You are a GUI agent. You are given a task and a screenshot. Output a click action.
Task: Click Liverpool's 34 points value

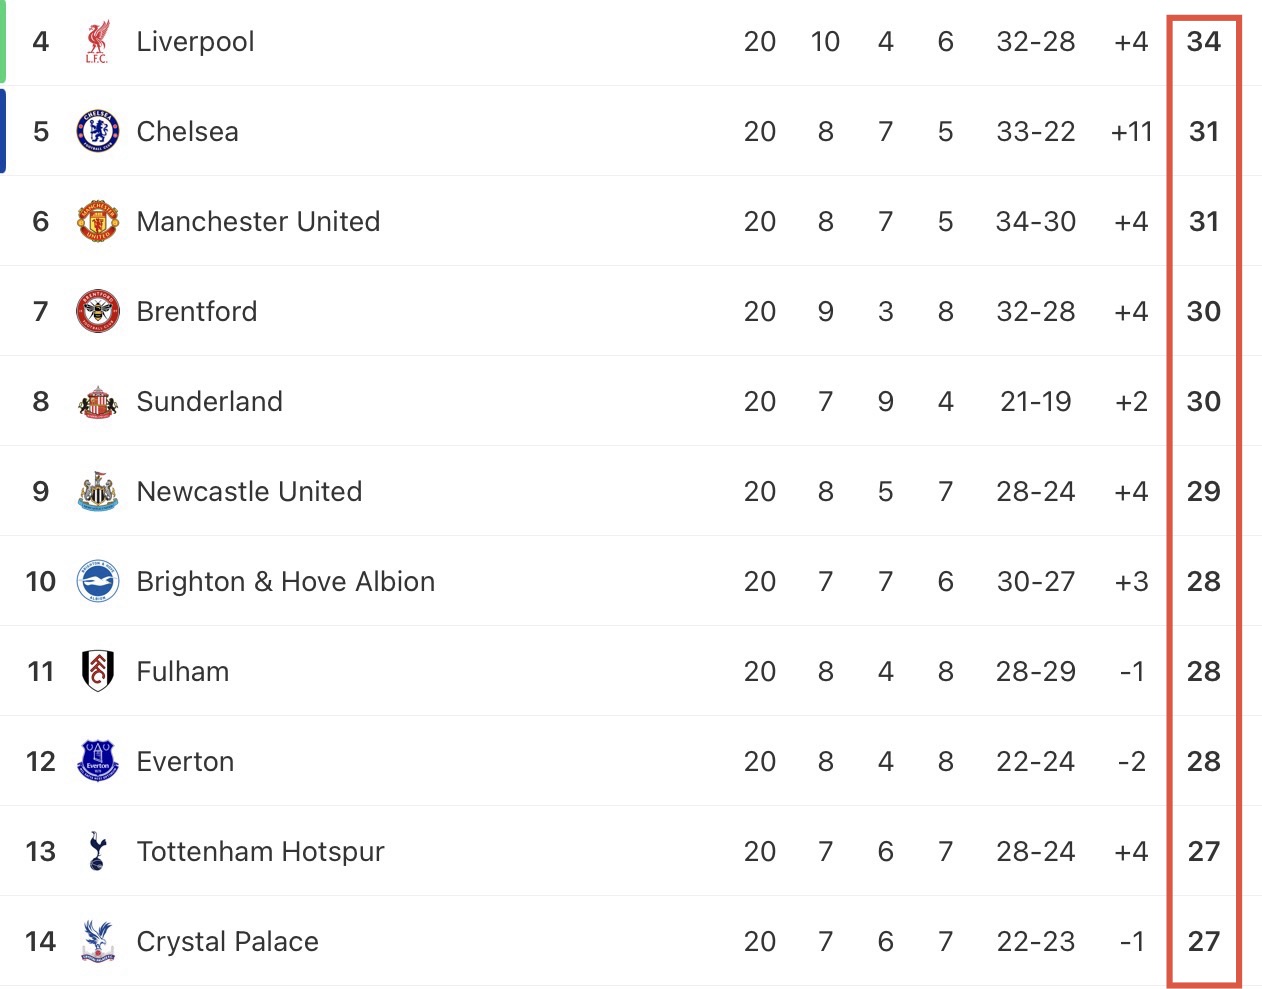tap(1204, 41)
